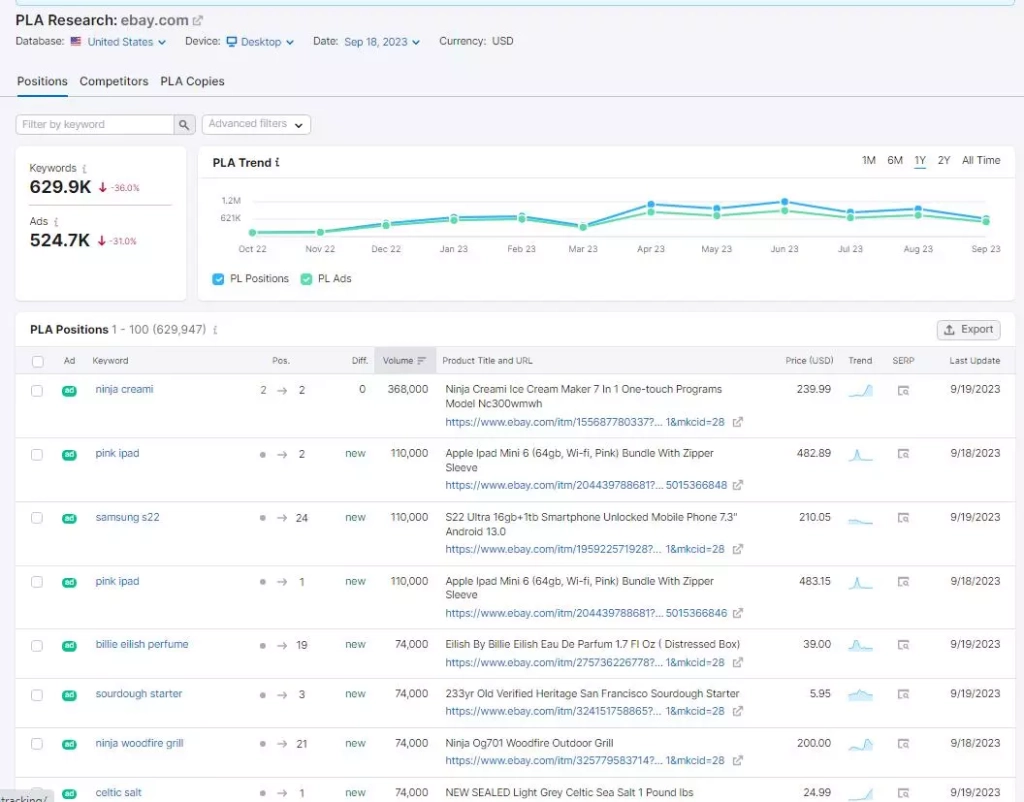This screenshot has width=1024, height=802.
Task: Open the Sep 18, 2023 date dropdown
Action: [382, 42]
